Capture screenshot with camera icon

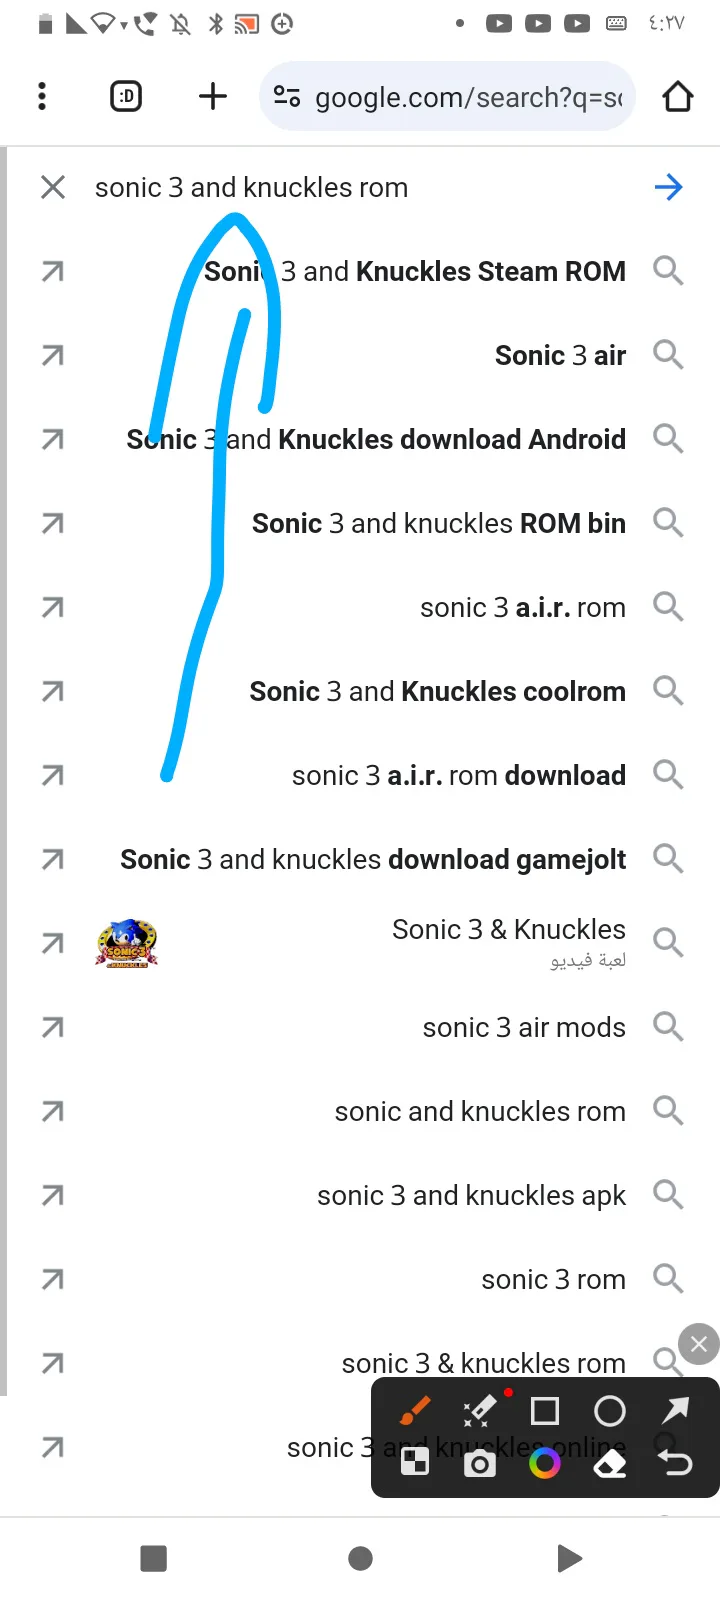pyautogui.click(x=480, y=1465)
